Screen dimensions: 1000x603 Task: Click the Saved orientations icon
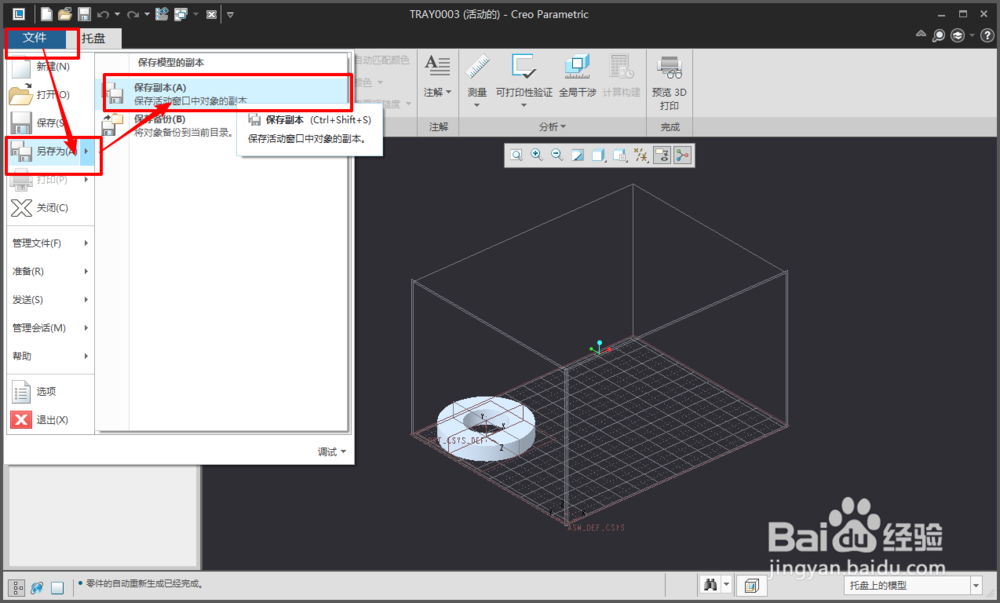coord(620,155)
